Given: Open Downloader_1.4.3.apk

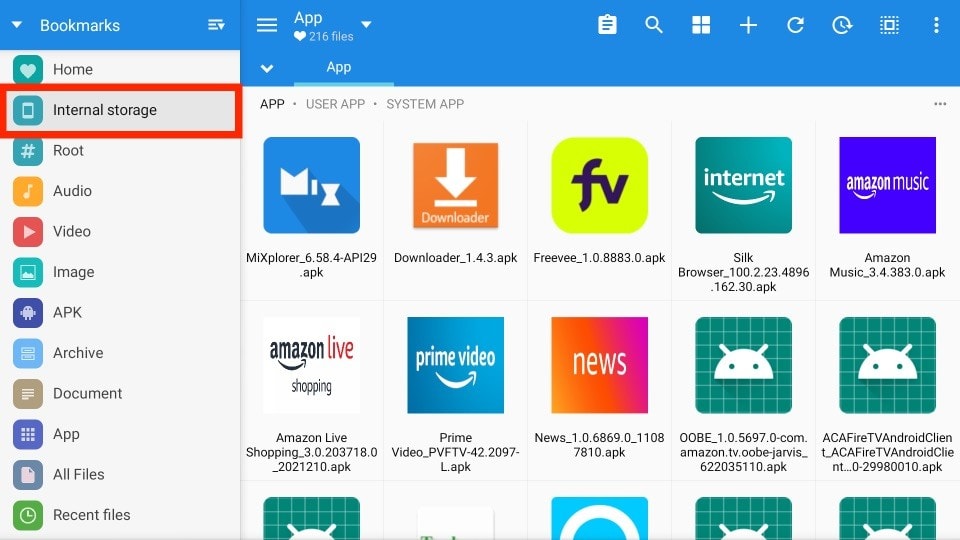Looking at the screenshot, I should 456,208.
